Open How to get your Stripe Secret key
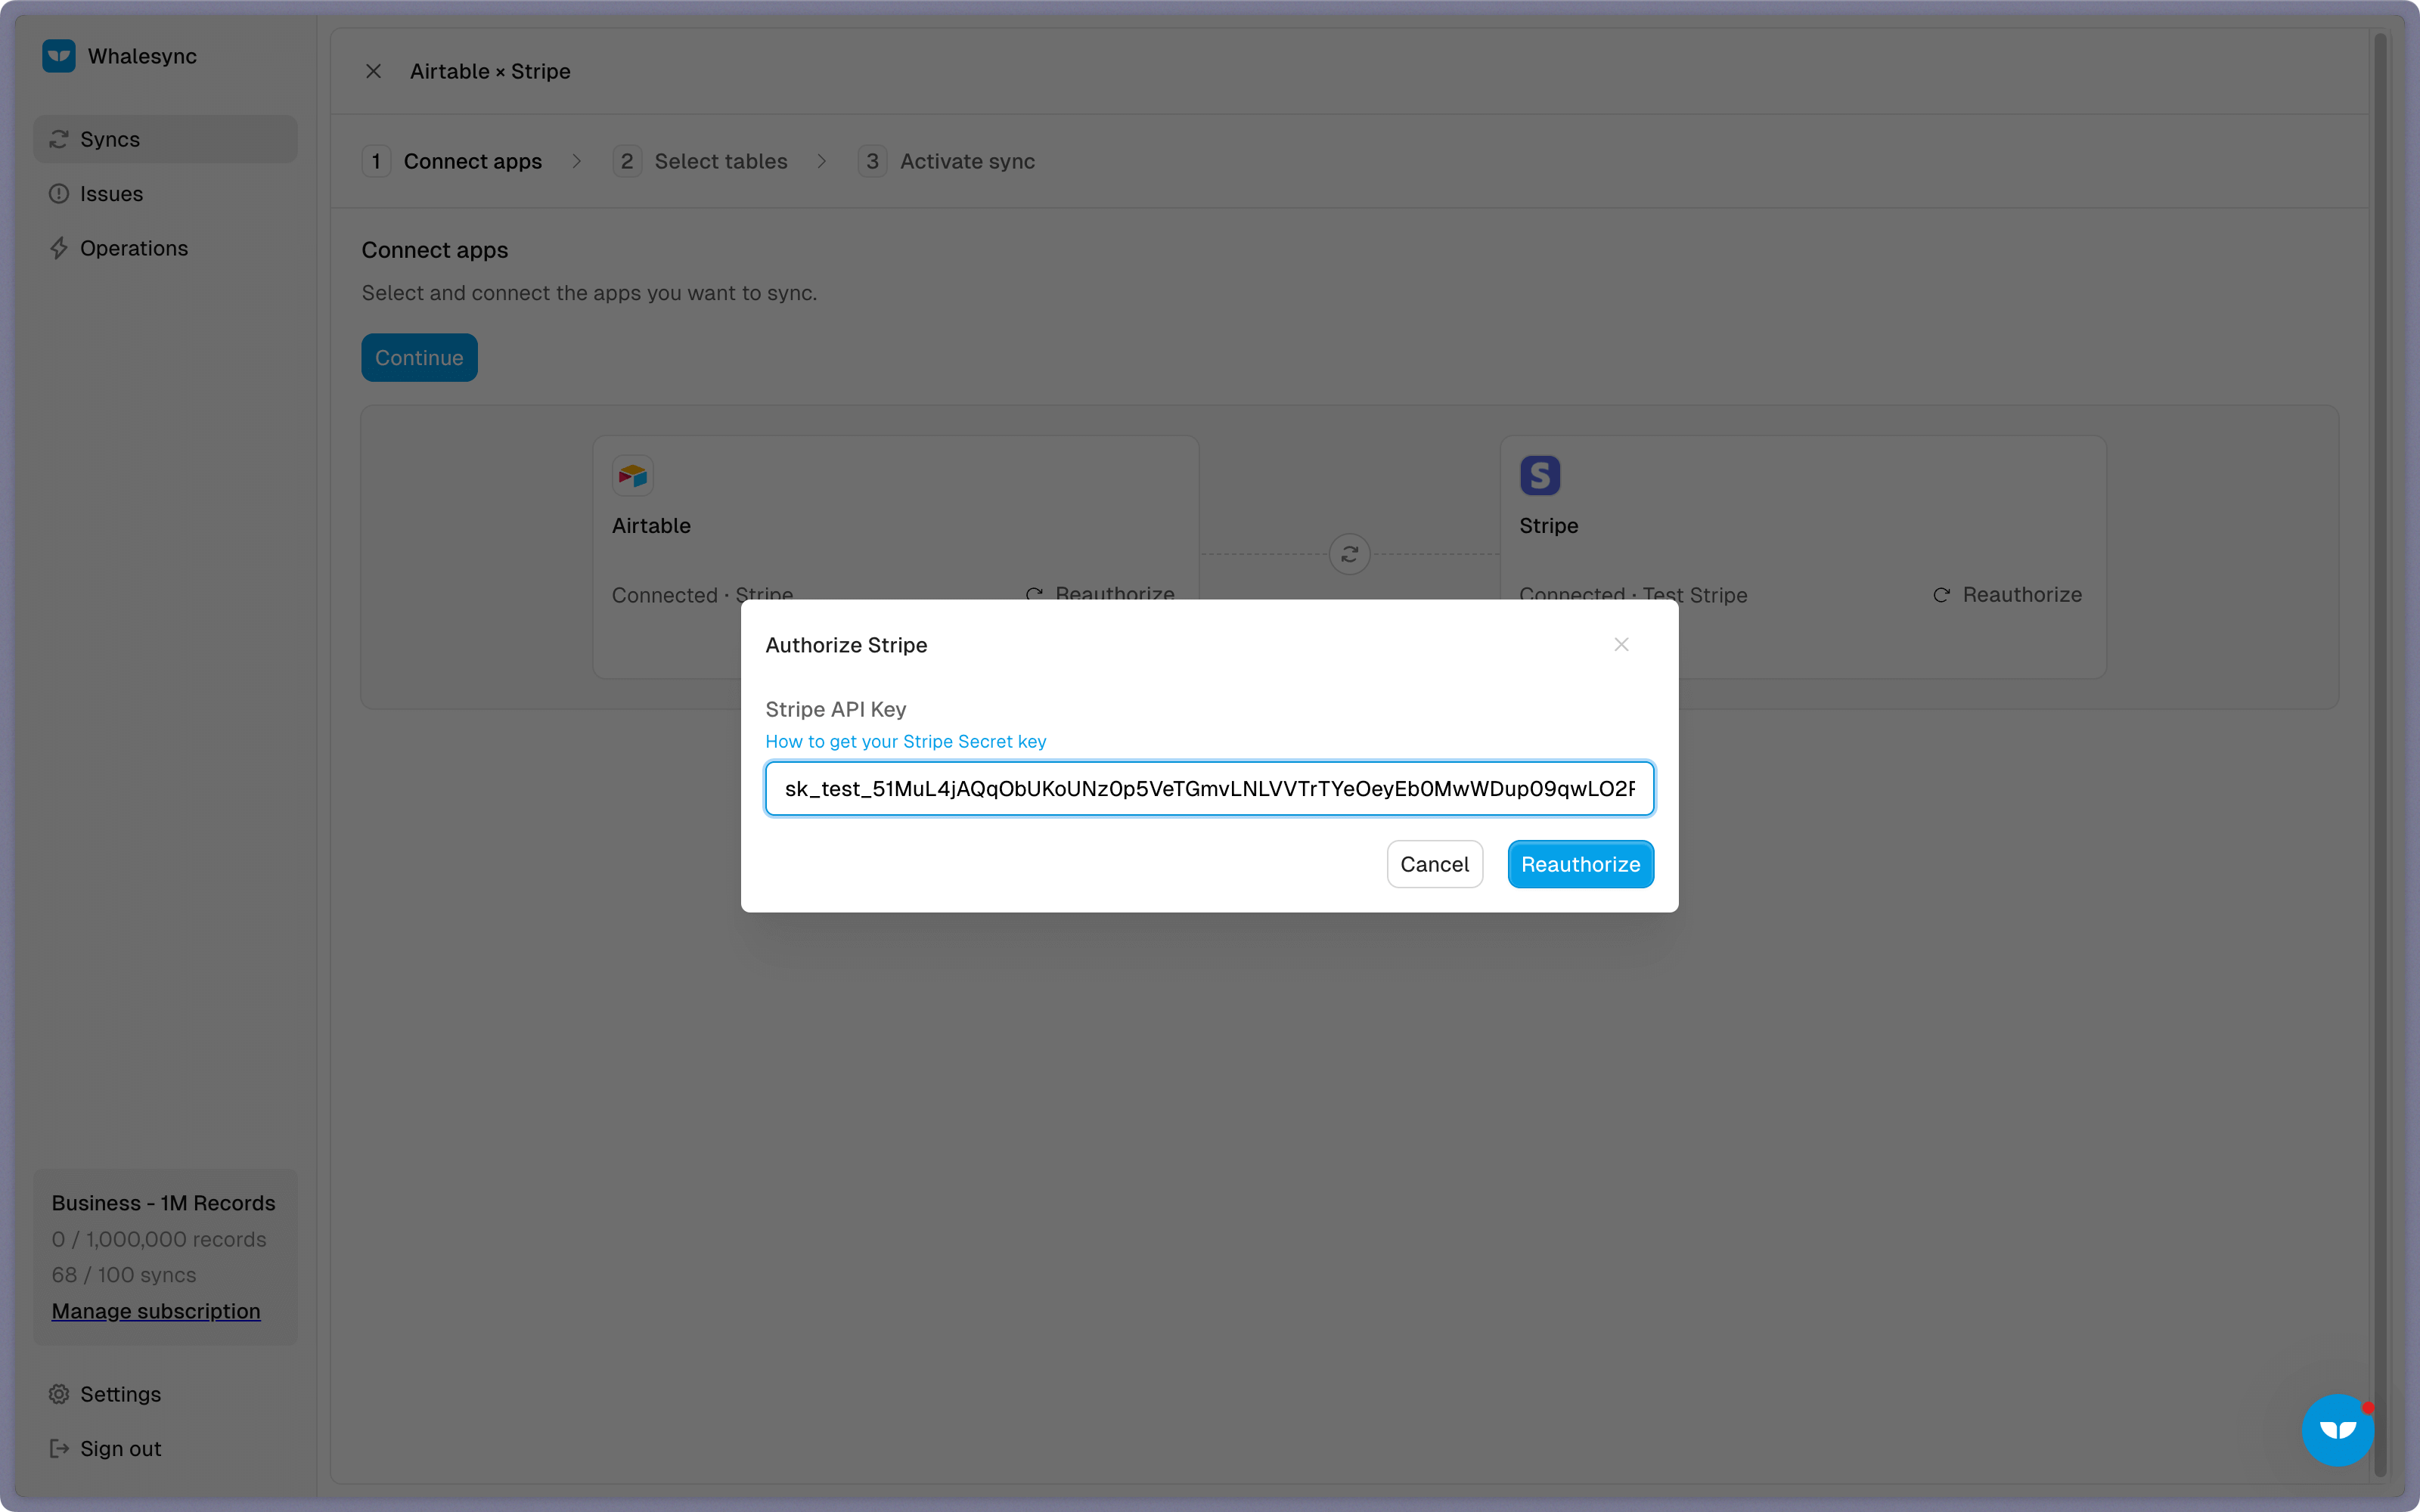The image size is (2420, 1512). pyautogui.click(x=905, y=742)
